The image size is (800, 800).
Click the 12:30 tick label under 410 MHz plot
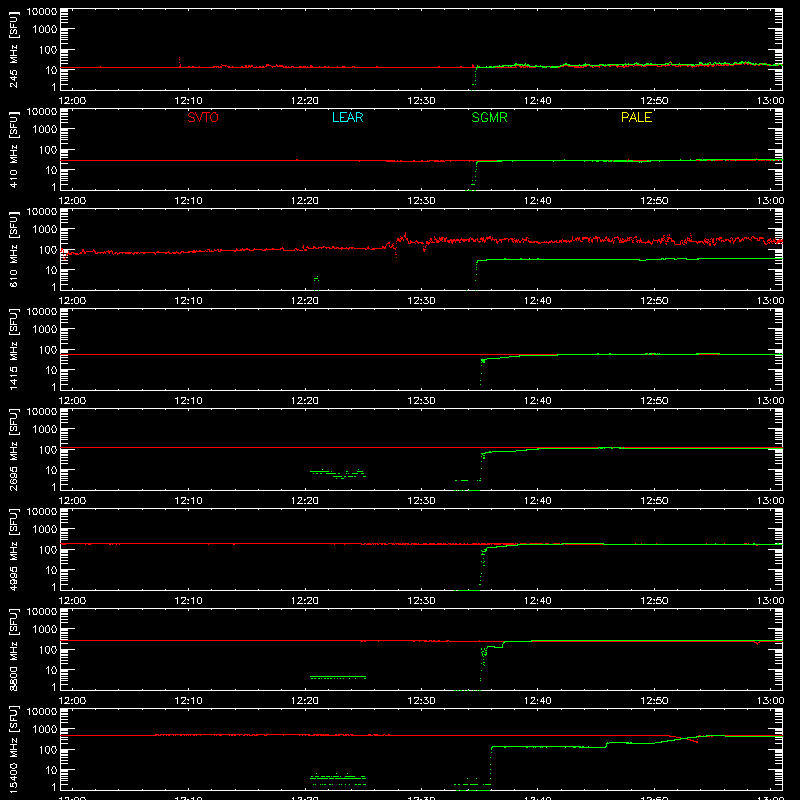click(421, 201)
